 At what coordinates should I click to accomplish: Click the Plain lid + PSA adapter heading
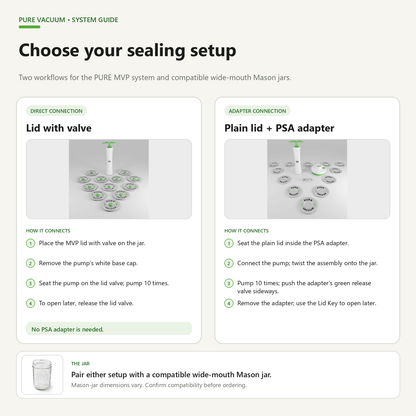click(279, 128)
